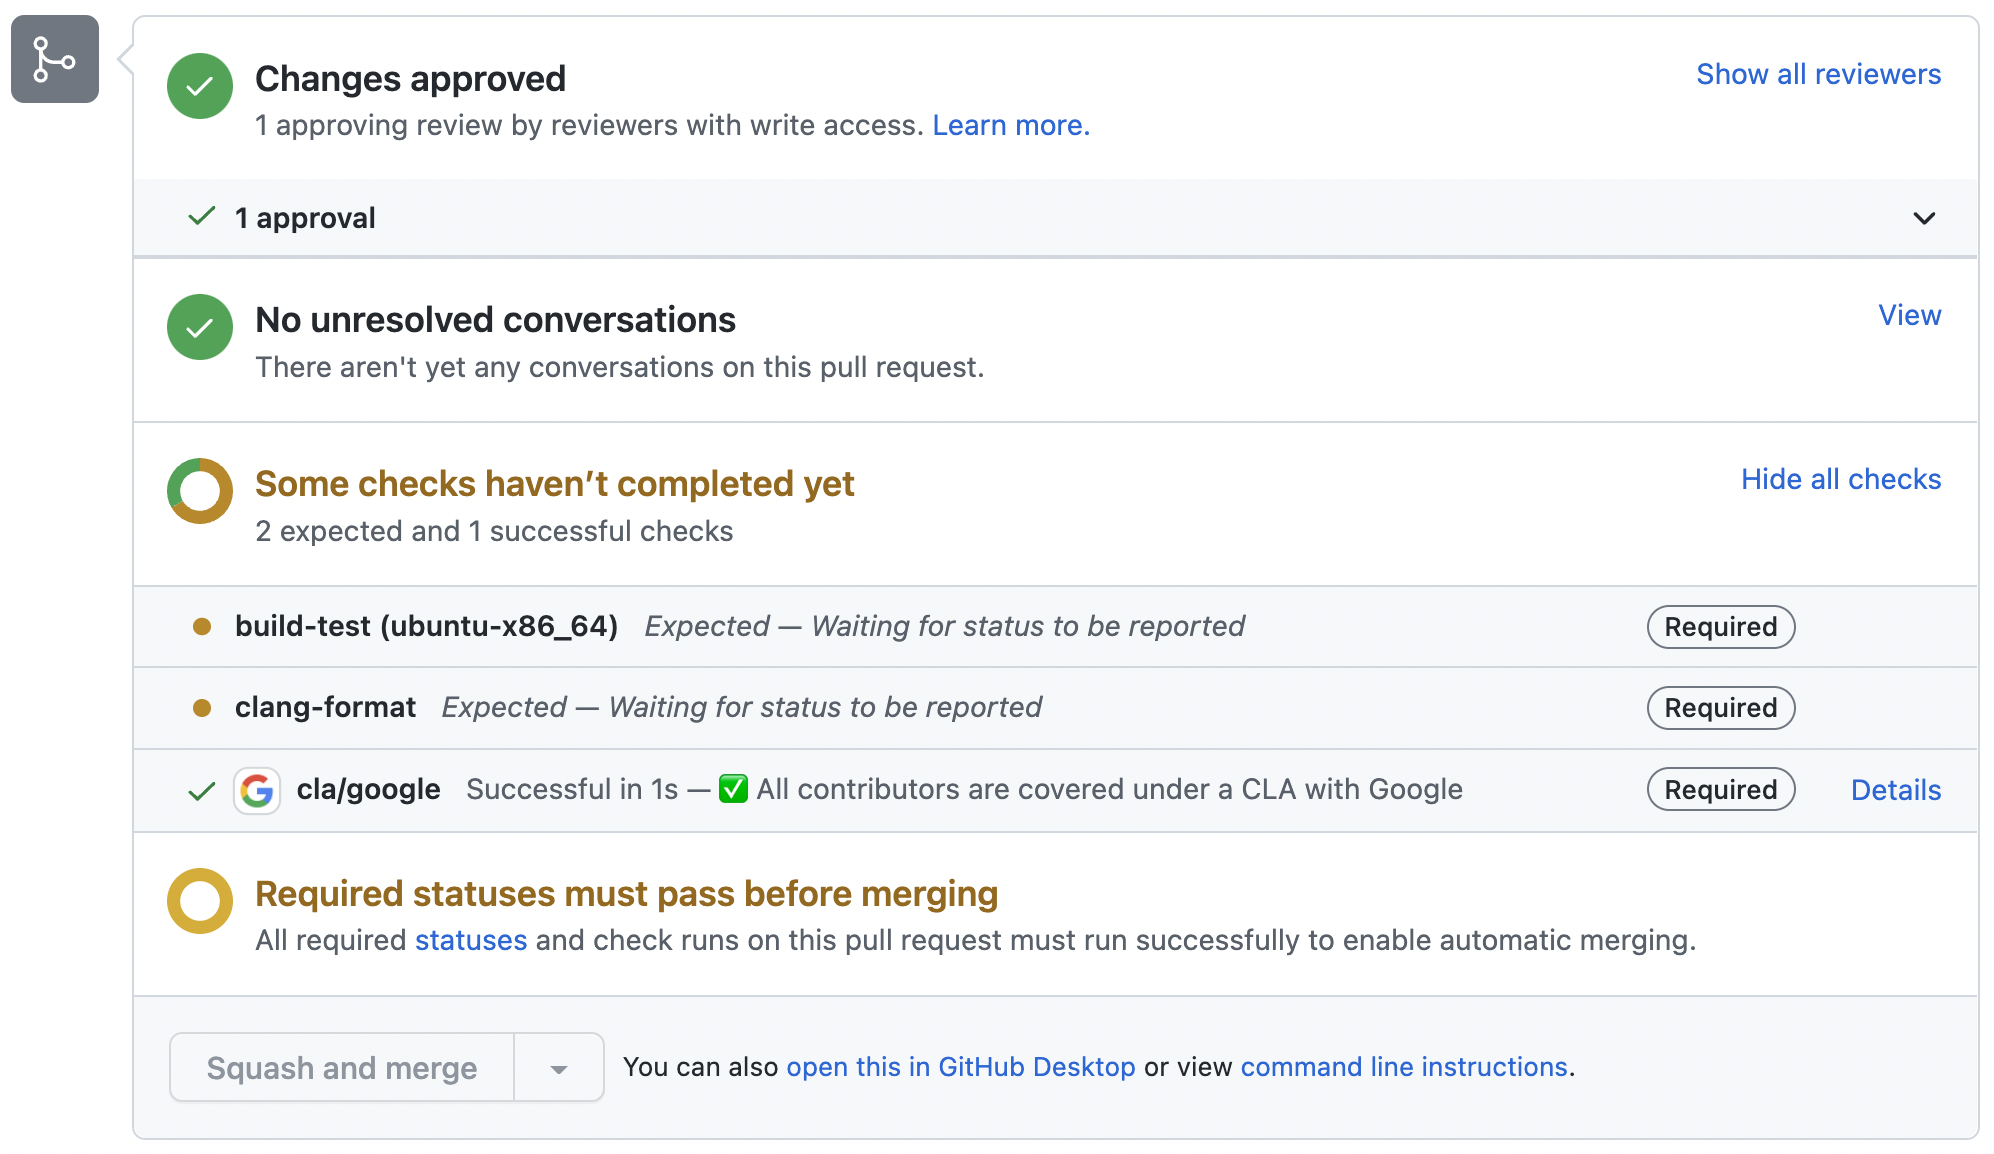Click the Squash and merge button

342,1067
